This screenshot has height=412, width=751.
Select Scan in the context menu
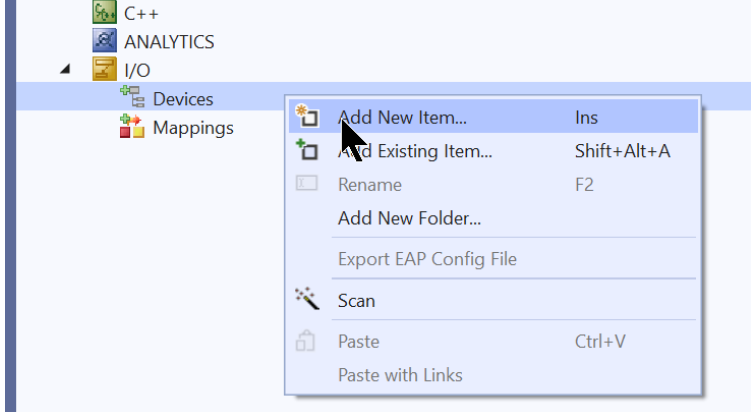coord(493,300)
